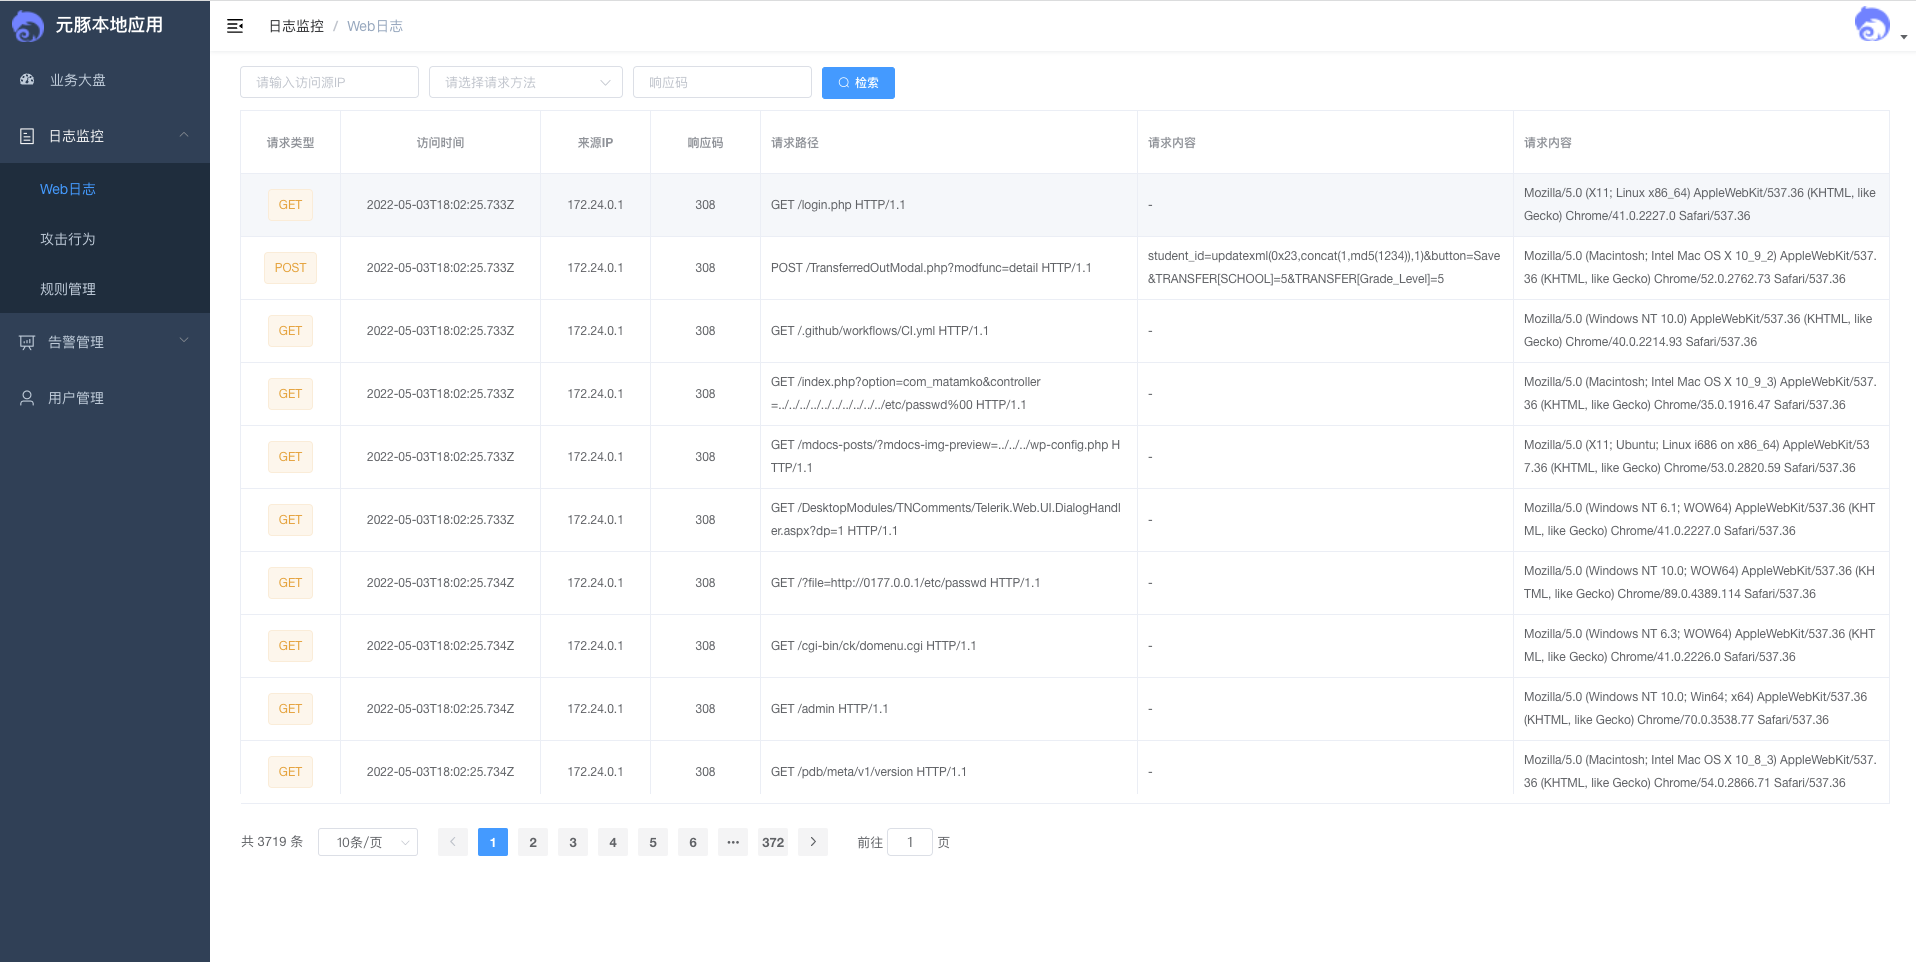The width and height of the screenshot is (1916, 962).
Task: Focus the 请输入访问源IP input field
Action: click(x=329, y=82)
